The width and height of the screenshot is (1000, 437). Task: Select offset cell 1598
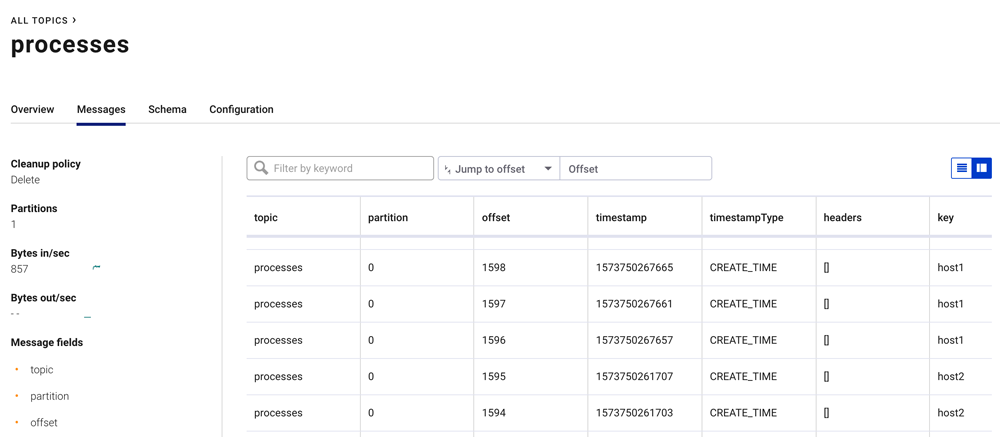click(494, 268)
